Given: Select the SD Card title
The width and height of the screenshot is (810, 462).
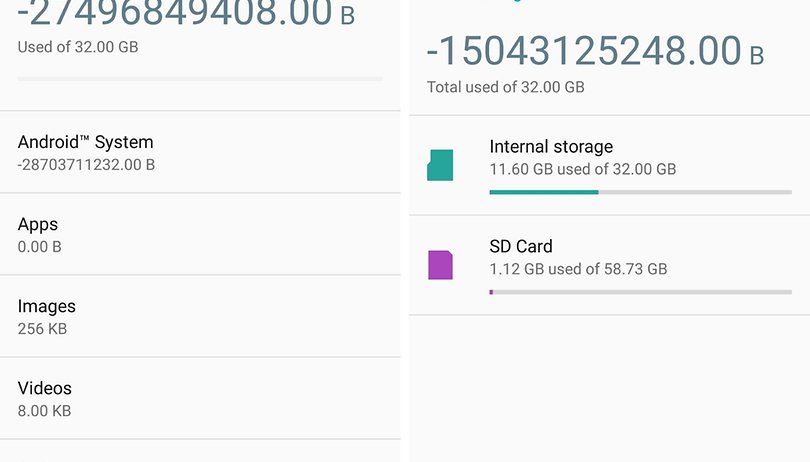Looking at the screenshot, I should pyautogui.click(x=521, y=247).
